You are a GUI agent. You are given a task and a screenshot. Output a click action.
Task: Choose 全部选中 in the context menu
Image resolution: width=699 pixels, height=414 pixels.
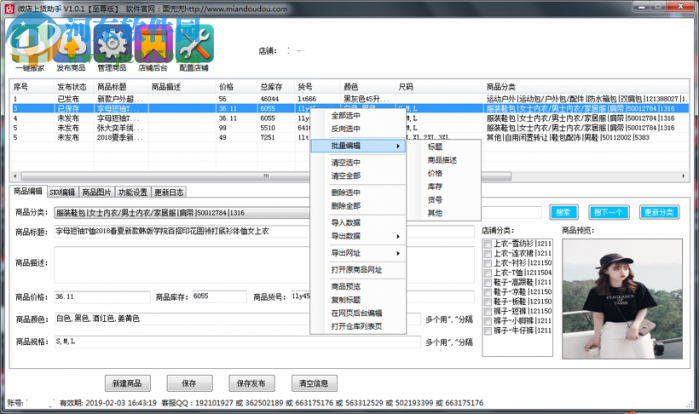click(x=347, y=116)
